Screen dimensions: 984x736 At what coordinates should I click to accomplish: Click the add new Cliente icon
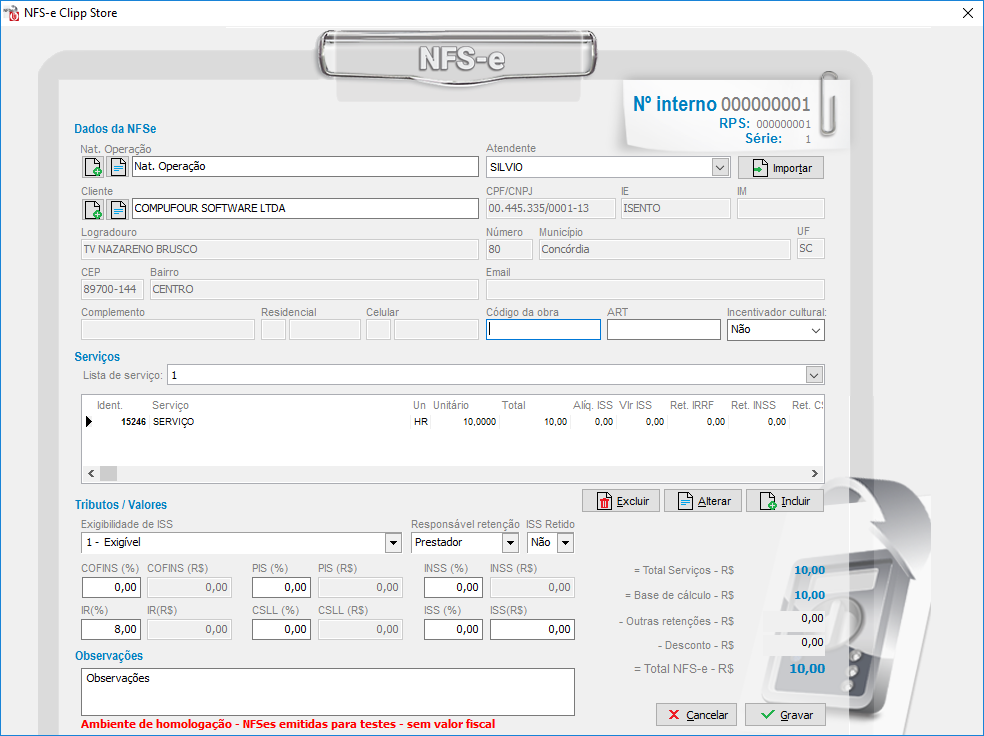pos(92,209)
